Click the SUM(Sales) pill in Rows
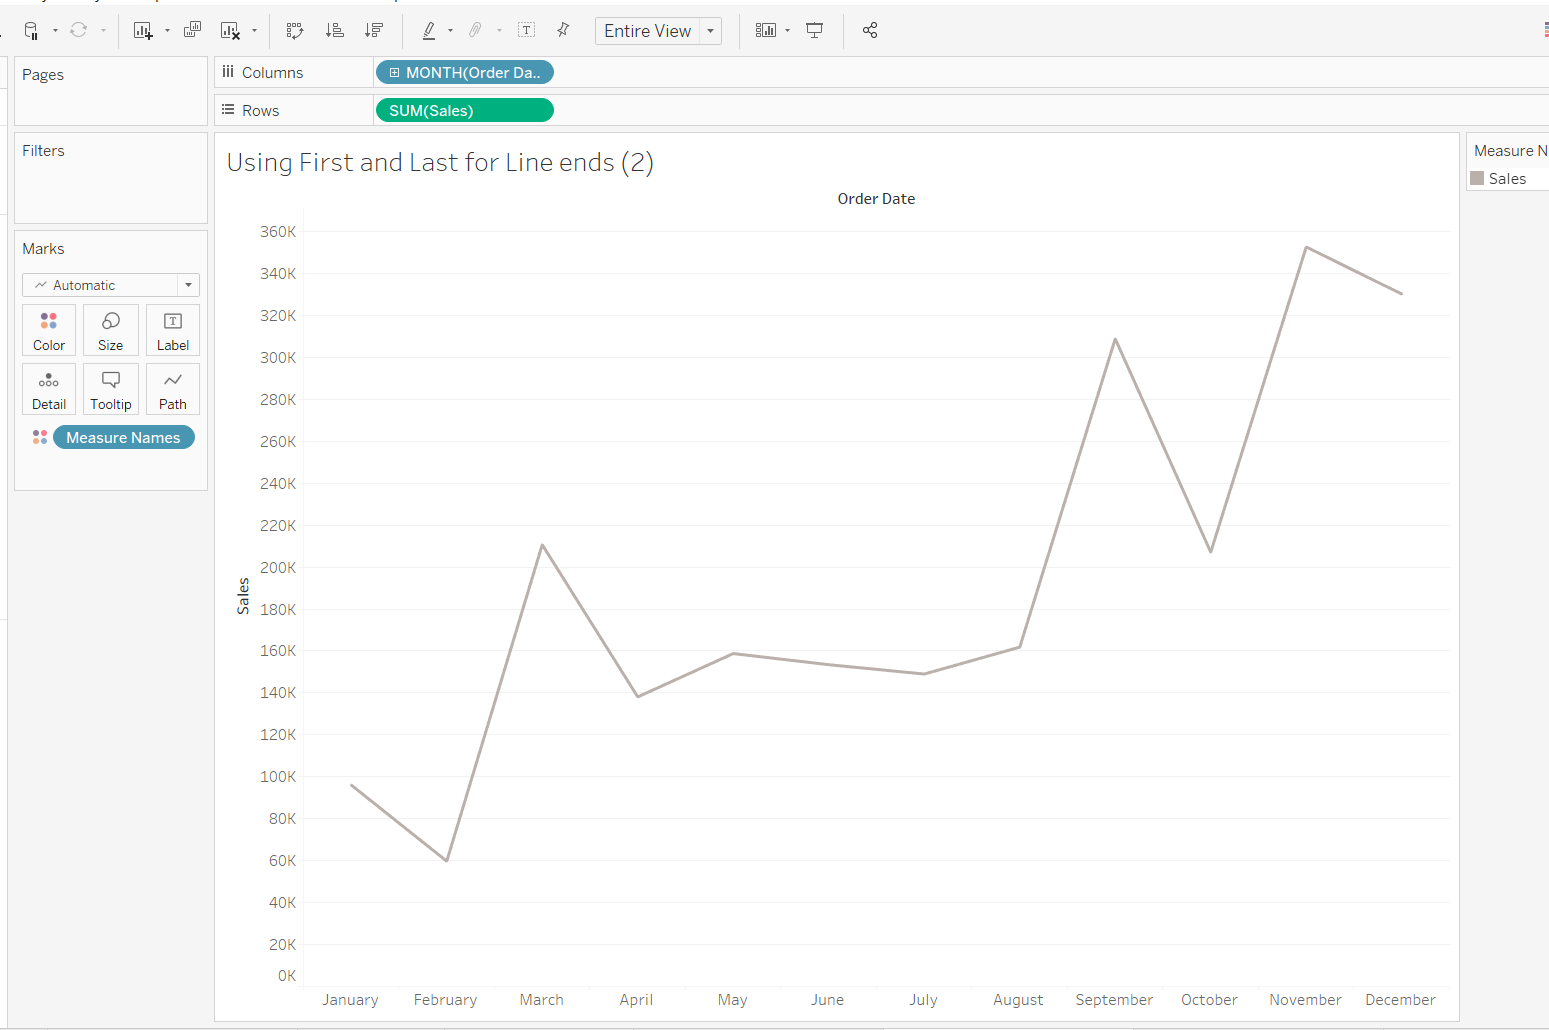 464,111
